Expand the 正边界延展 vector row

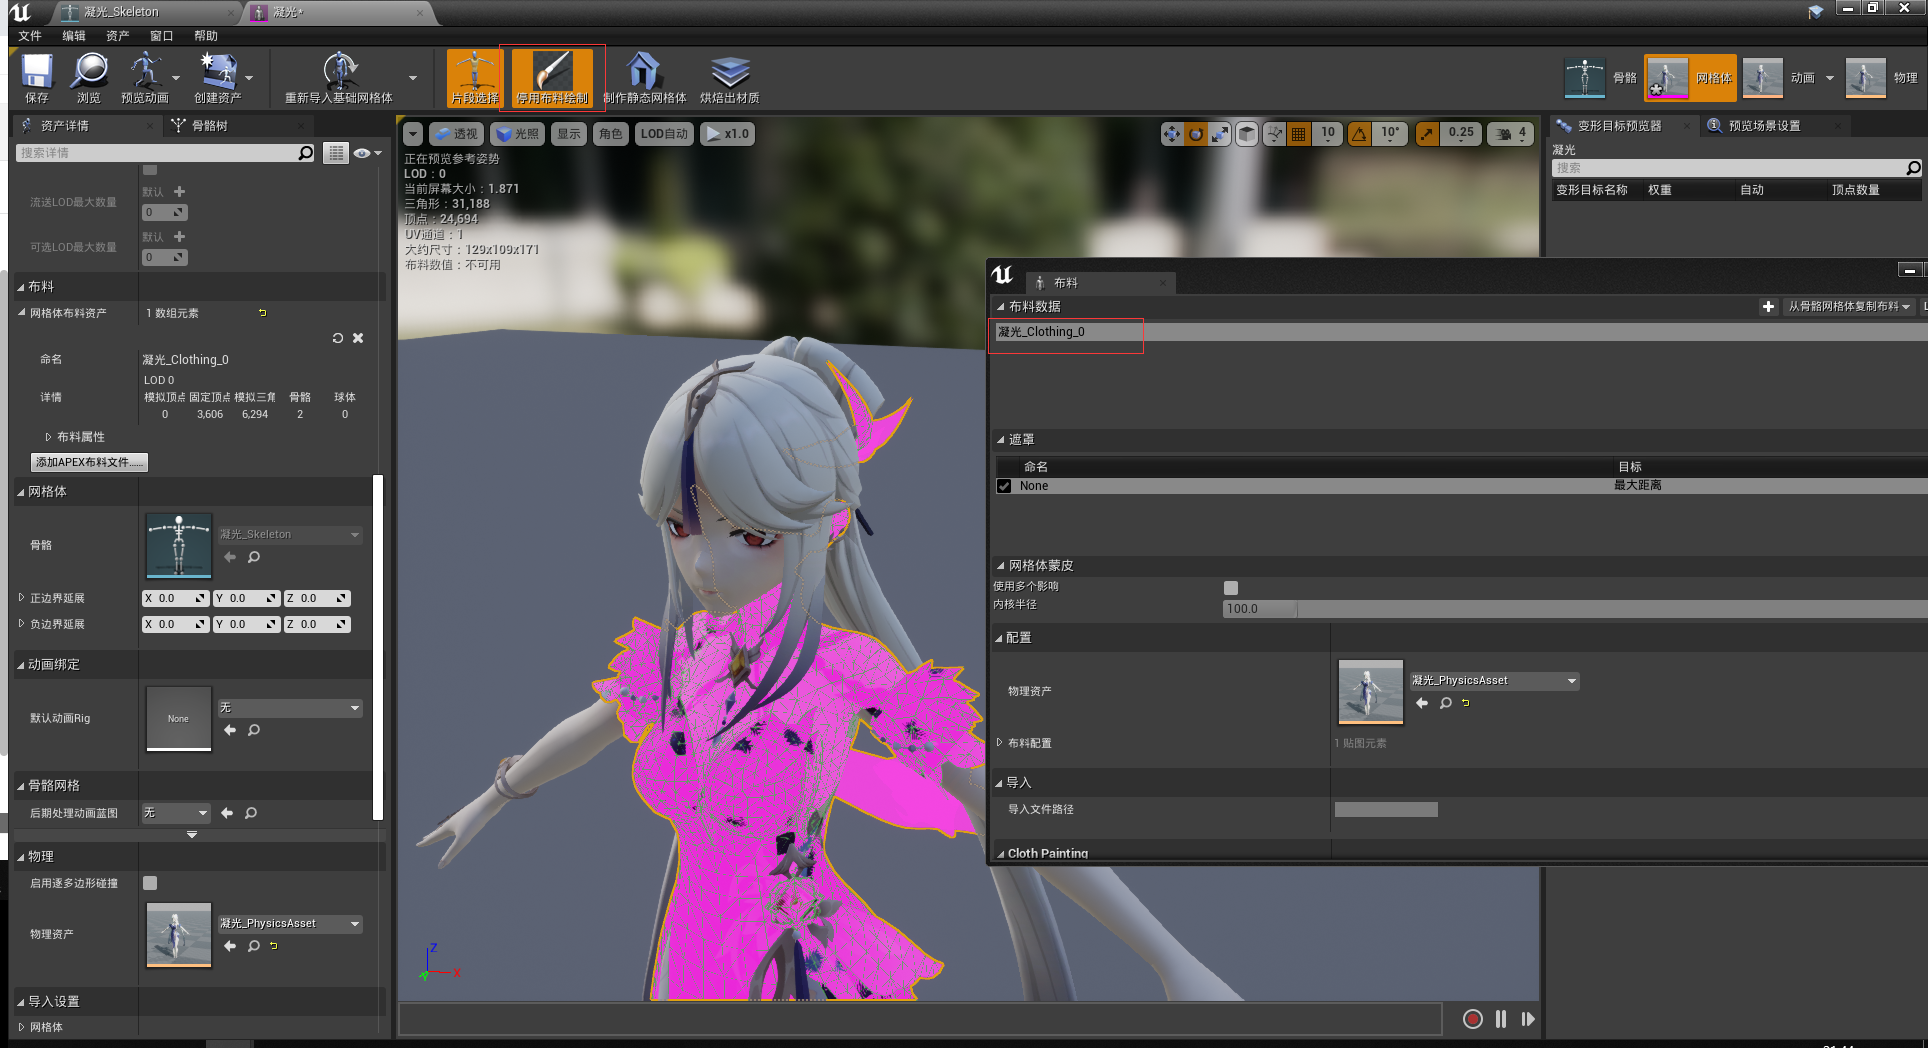click(21, 598)
